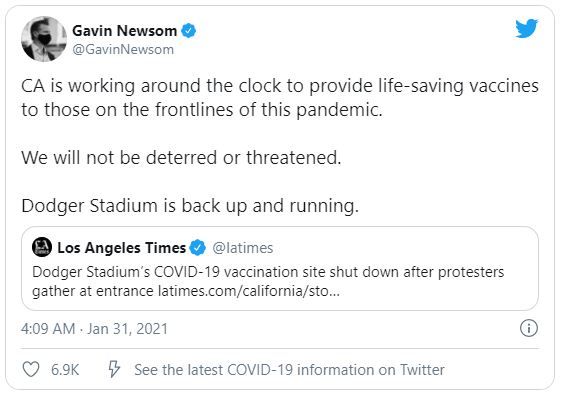This screenshot has width=561, height=395.
Task: Click the Los Angeles Times verified badge
Action: coord(197,248)
